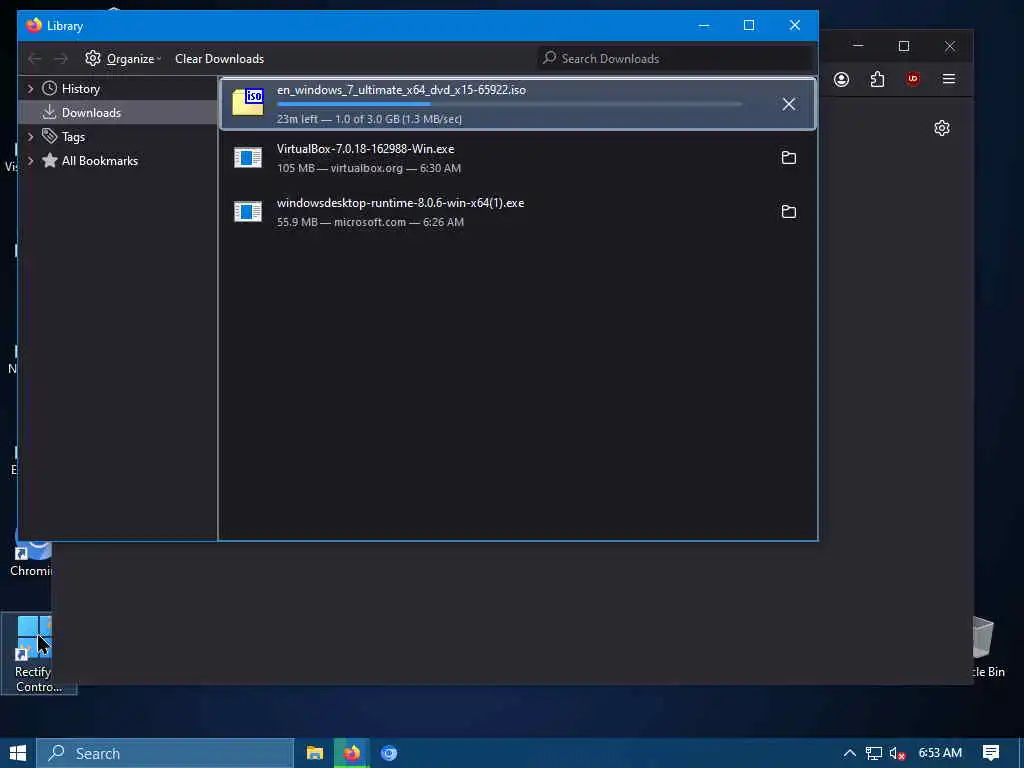The image size is (1024, 768).
Task: Show windowsdesktop-runtime download in folder
Action: coord(788,212)
